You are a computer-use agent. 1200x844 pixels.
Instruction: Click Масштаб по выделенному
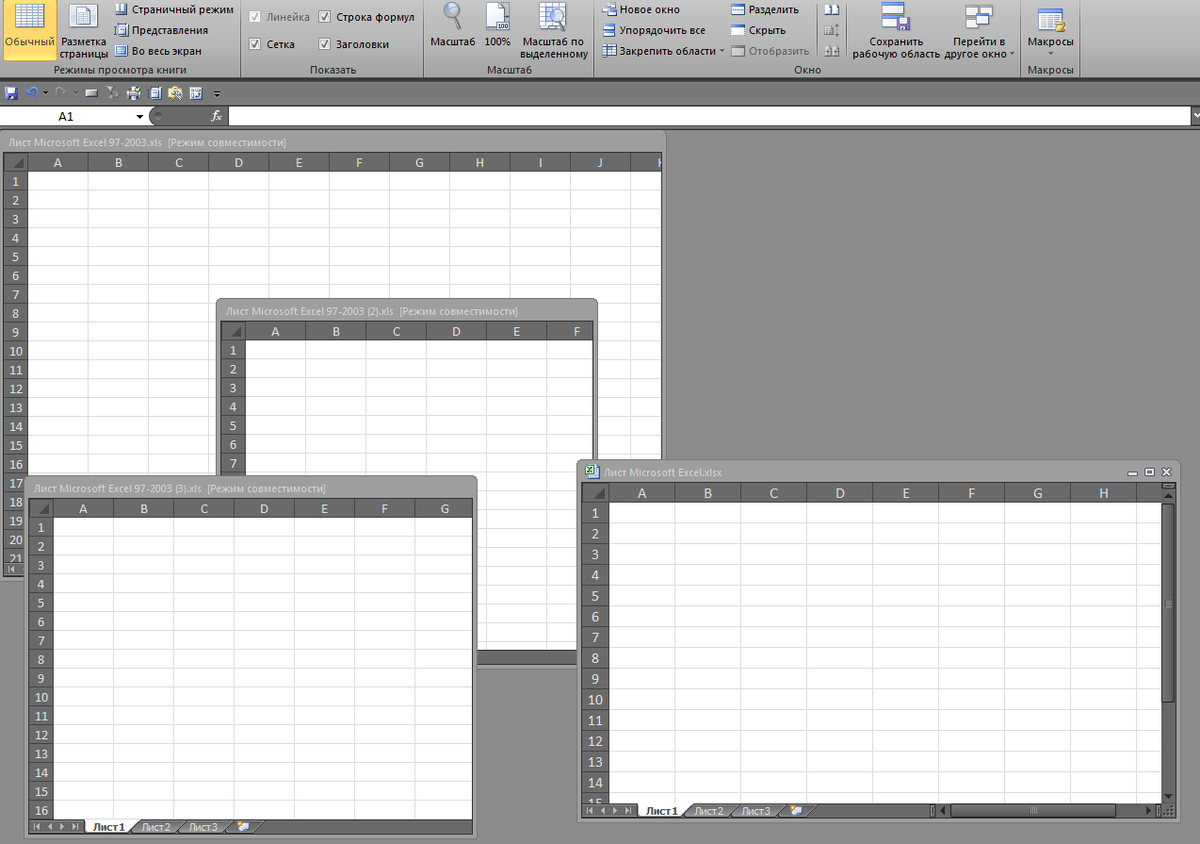[x=553, y=30]
